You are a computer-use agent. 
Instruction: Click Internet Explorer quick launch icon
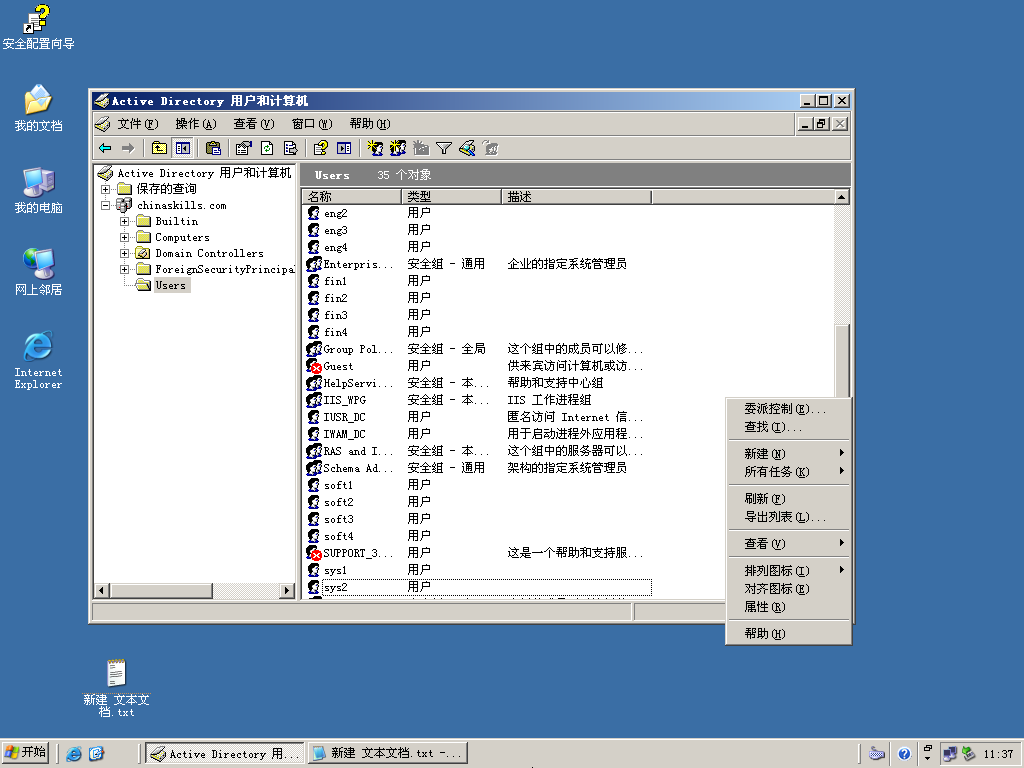pyautogui.click(x=74, y=754)
